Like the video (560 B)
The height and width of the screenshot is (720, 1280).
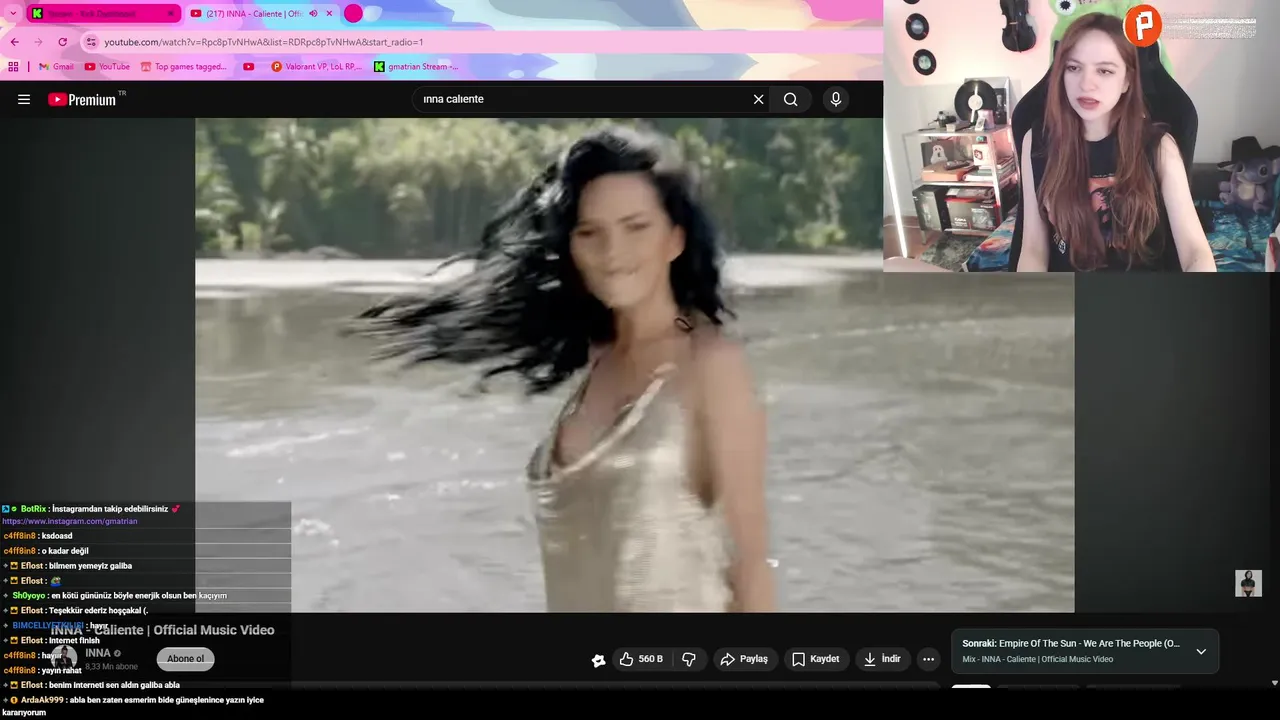pyautogui.click(x=640, y=659)
